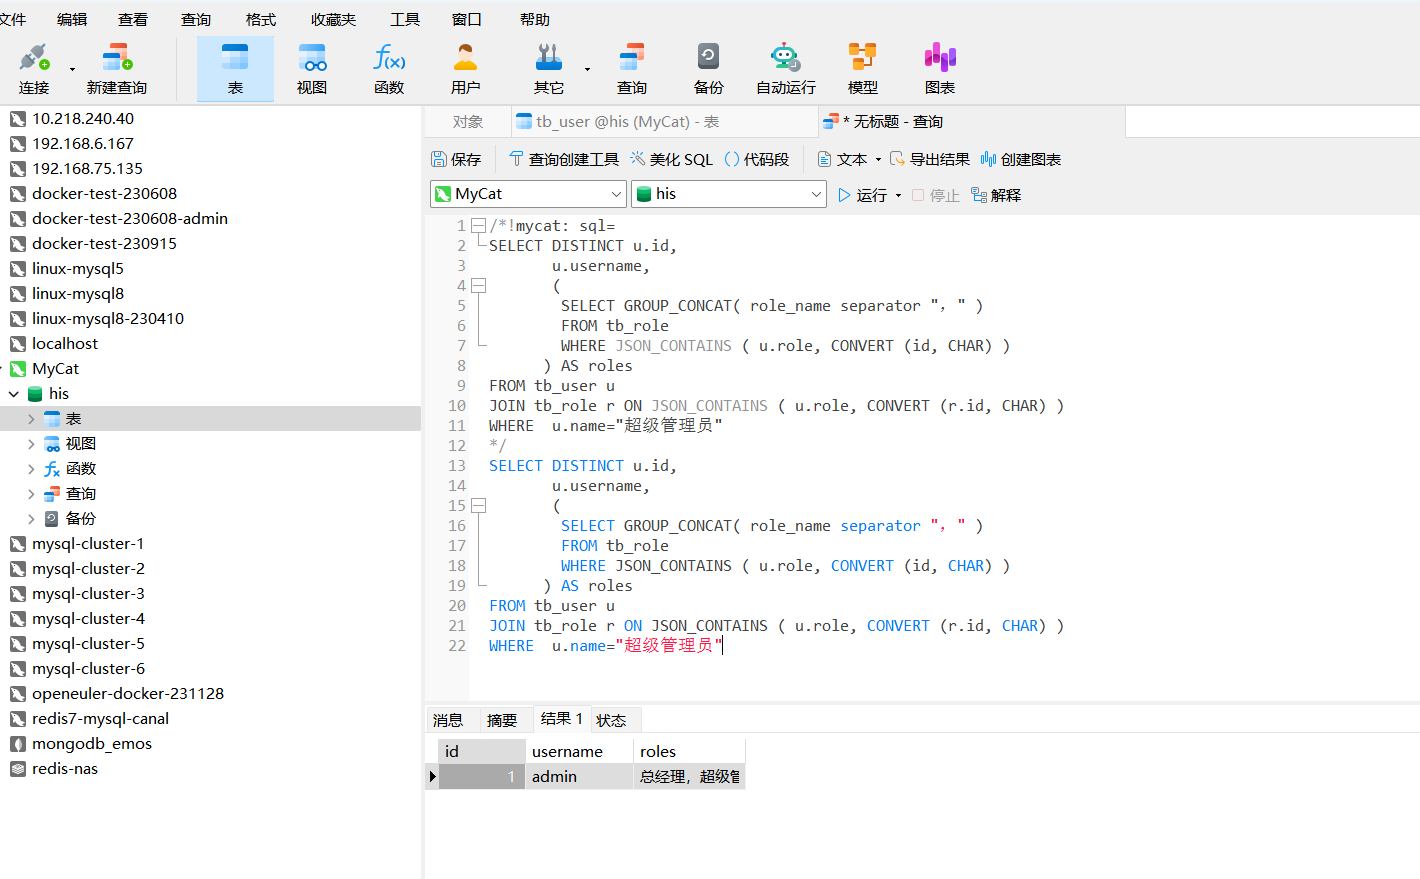Image resolution: width=1420 pixels, height=879 pixels.
Task: Collapse the his database node
Action: (x=14, y=394)
